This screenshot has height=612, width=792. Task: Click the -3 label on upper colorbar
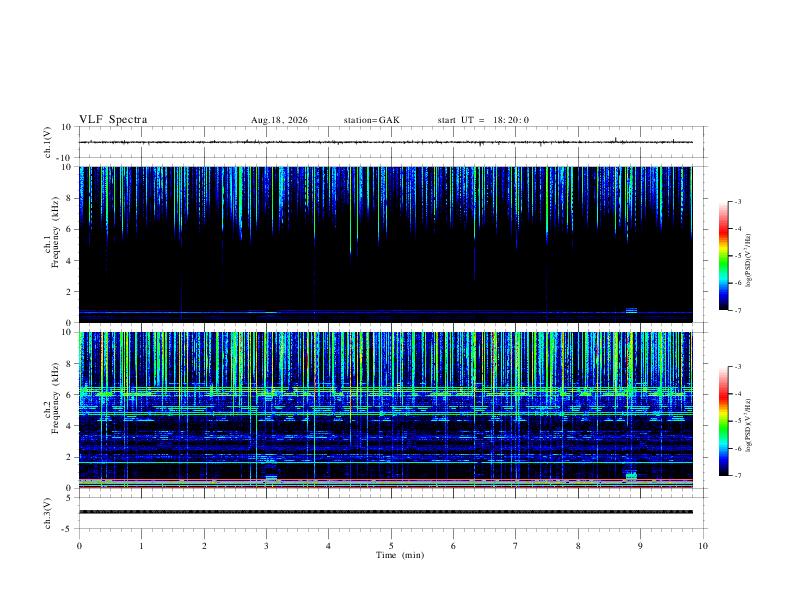coord(738,201)
